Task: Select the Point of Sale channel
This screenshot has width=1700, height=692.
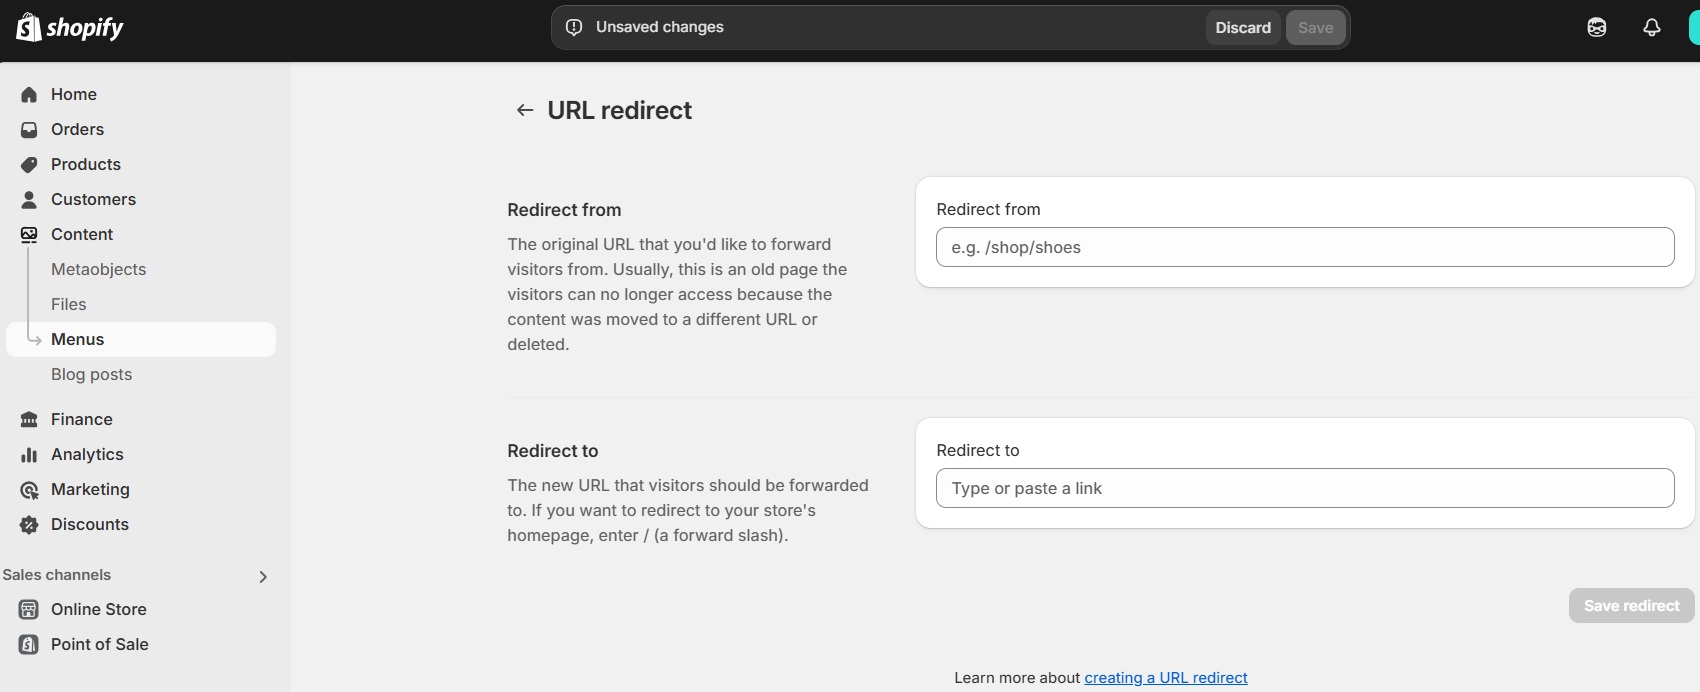Action: (100, 644)
